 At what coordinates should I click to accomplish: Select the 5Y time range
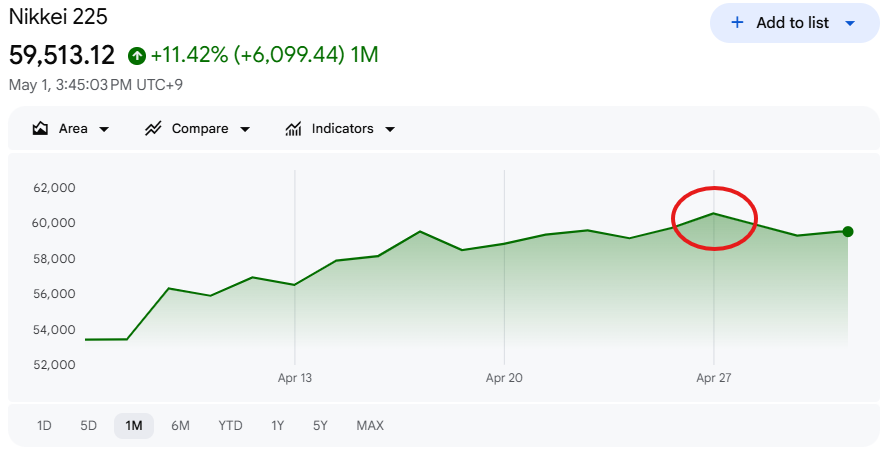320,426
